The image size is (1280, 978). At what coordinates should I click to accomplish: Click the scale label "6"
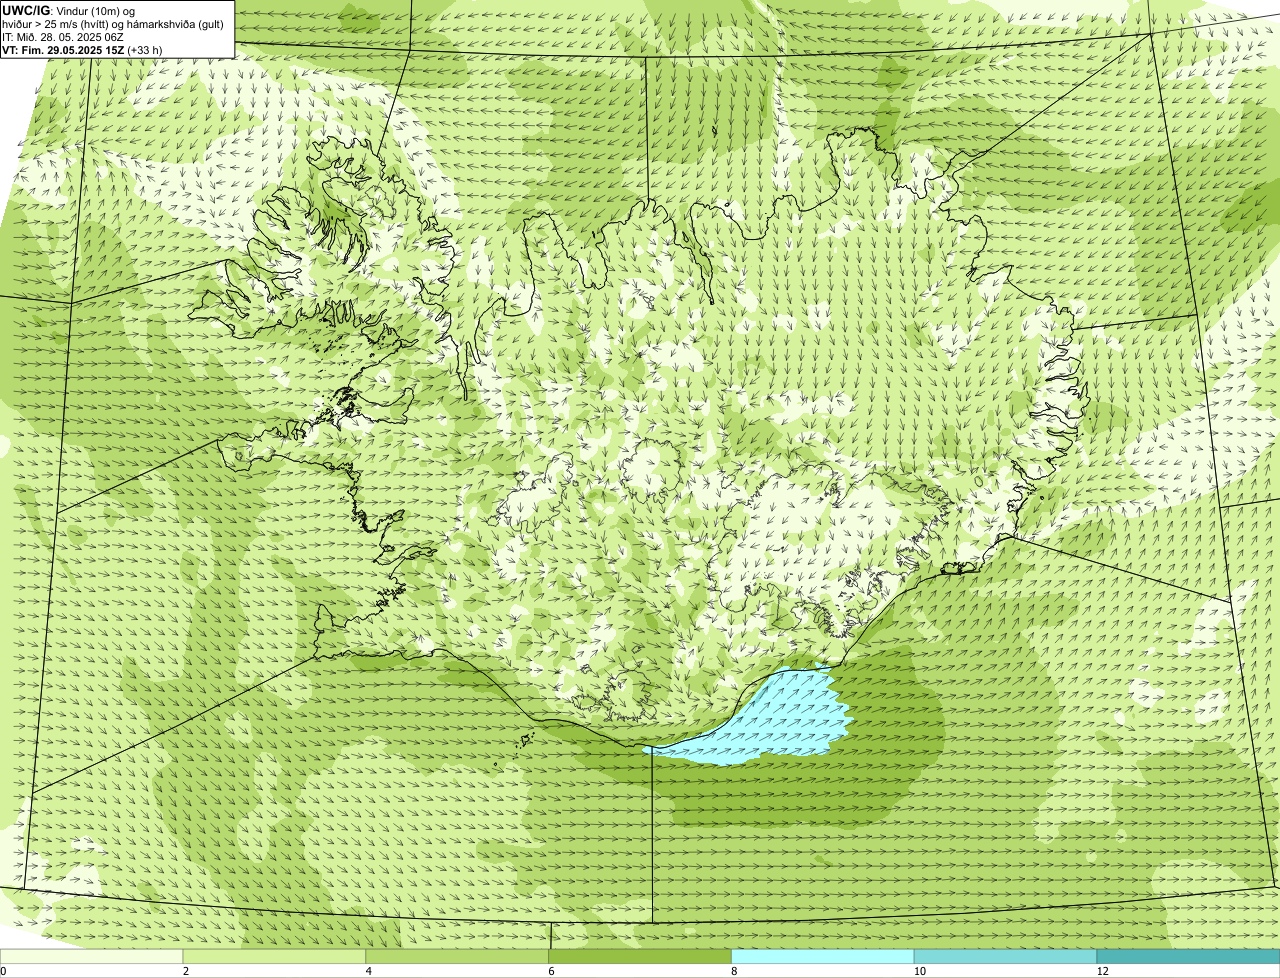click(x=551, y=971)
